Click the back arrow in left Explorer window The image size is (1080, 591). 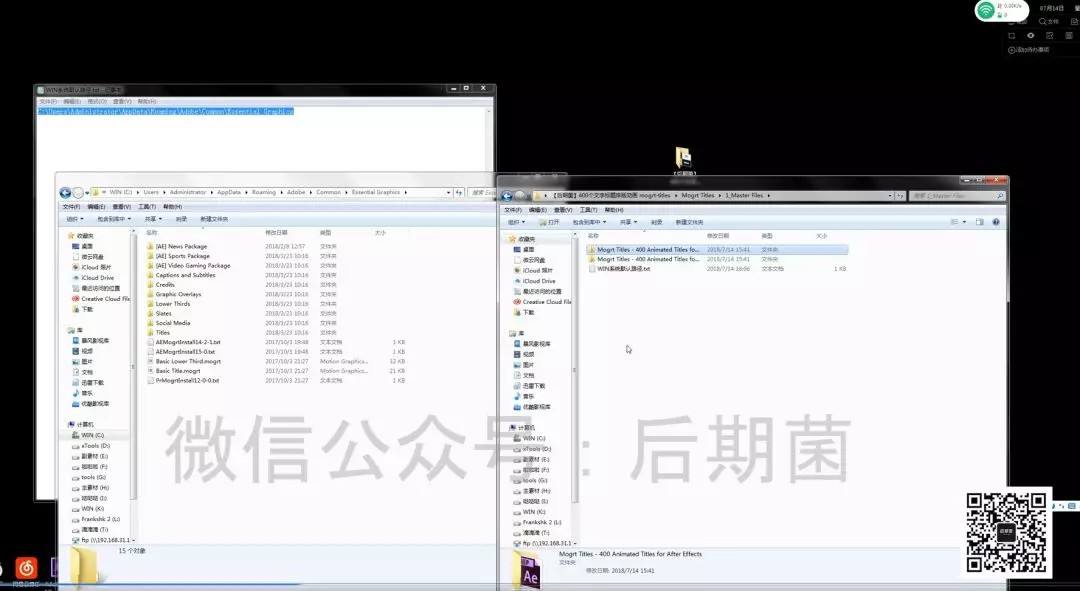pos(65,192)
